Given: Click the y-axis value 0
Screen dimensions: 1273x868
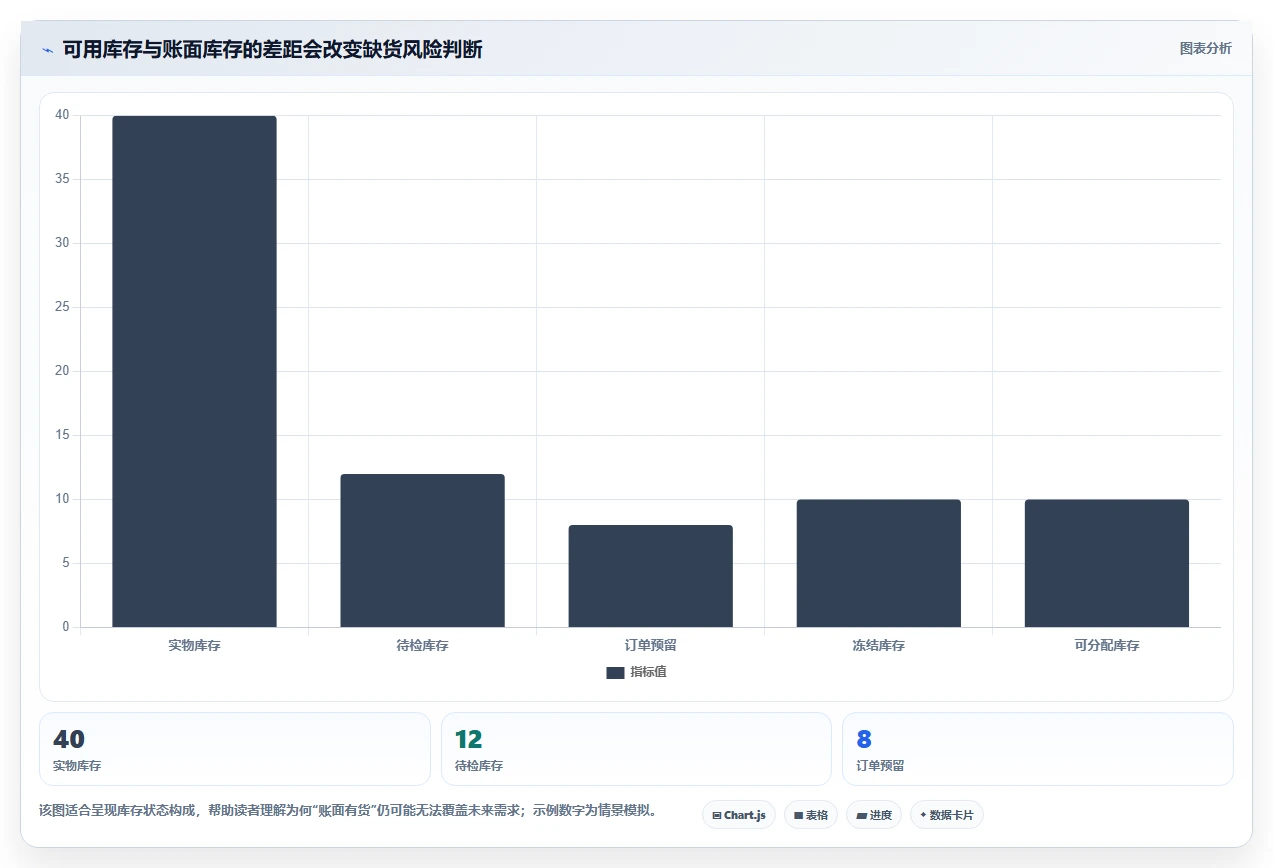Looking at the screenshot, I should (66, 627).
